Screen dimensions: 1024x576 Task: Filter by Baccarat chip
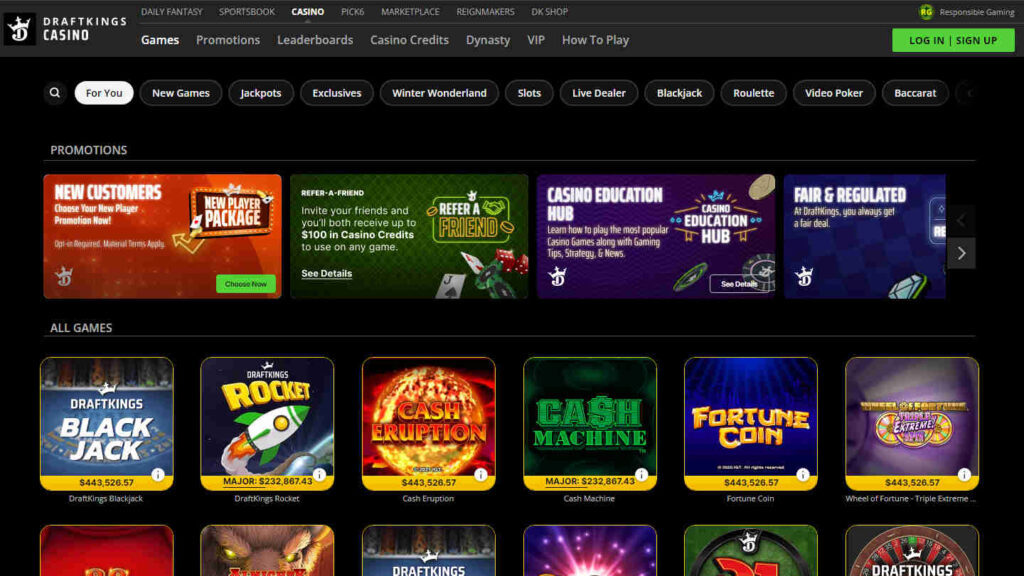[x=915, y=93]
